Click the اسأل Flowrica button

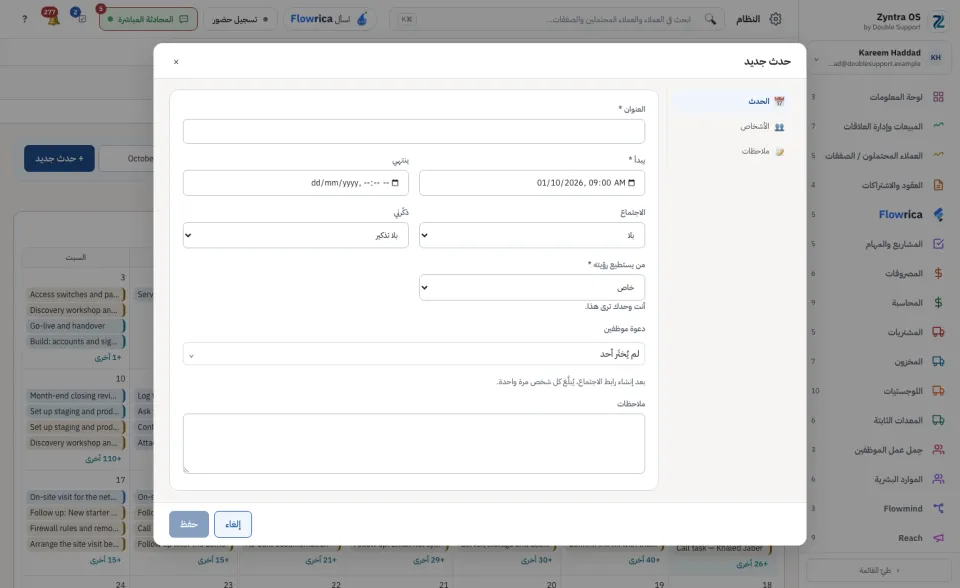329,19
